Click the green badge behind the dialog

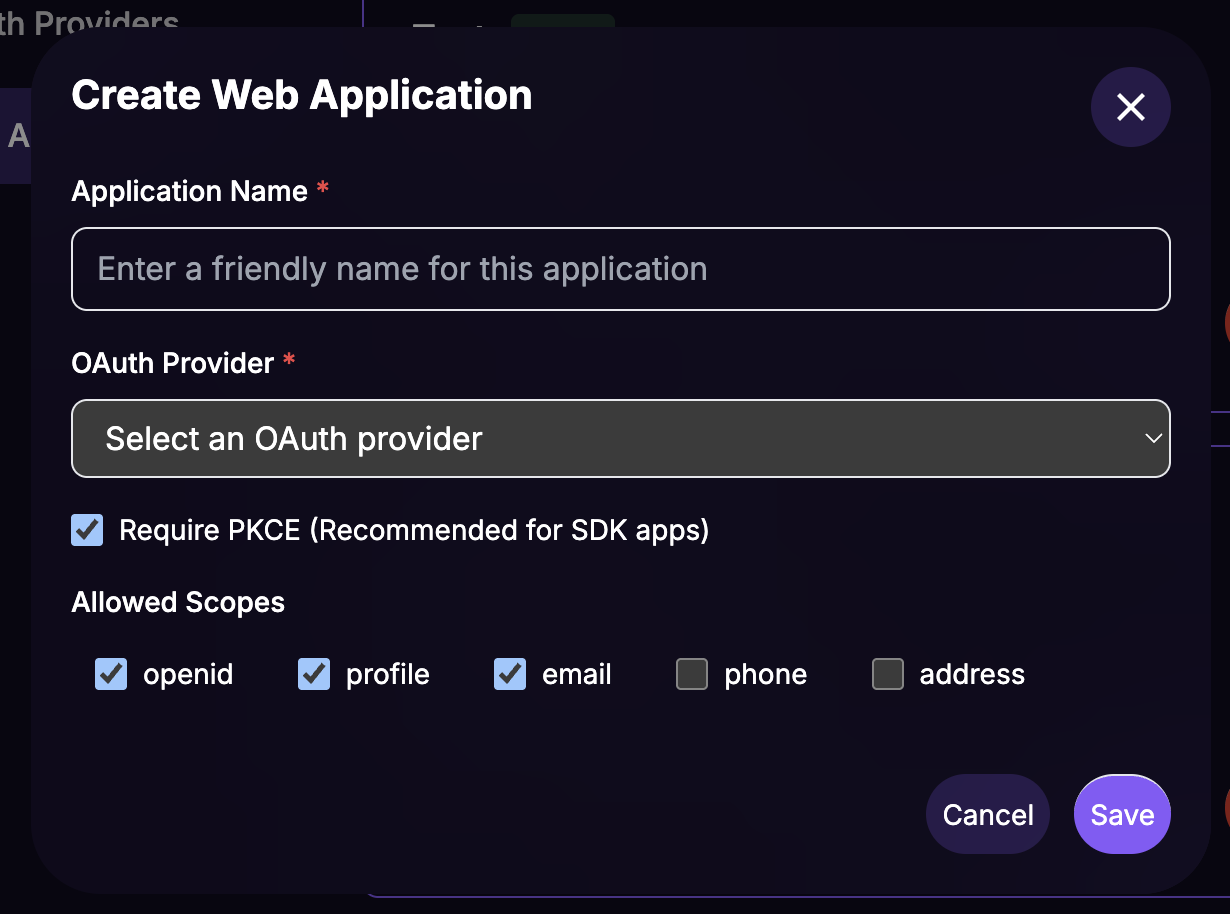[563, 18]
